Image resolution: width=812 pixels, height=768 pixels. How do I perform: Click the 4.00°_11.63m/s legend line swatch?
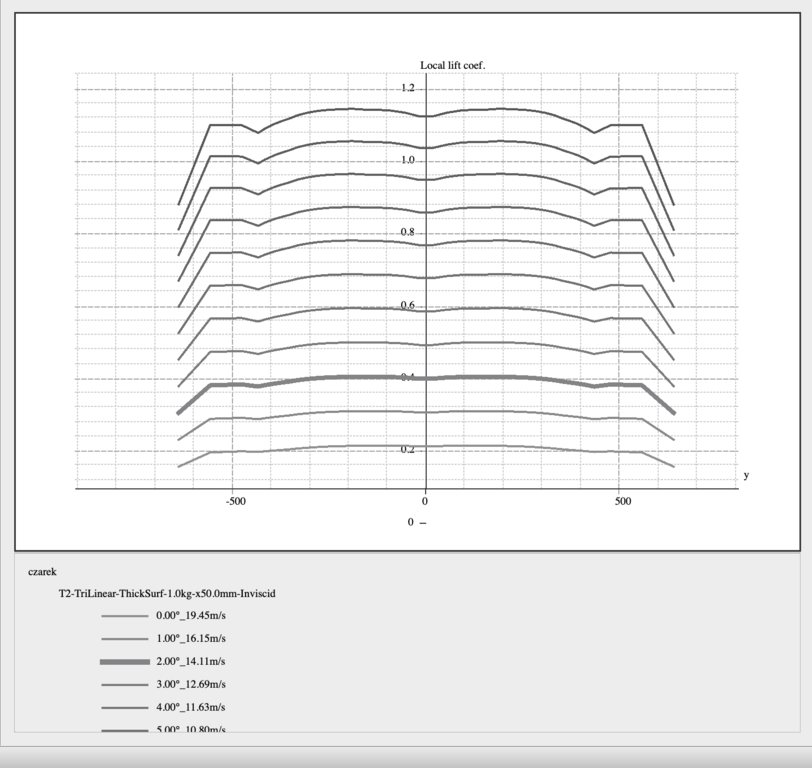tap(124, 708)
